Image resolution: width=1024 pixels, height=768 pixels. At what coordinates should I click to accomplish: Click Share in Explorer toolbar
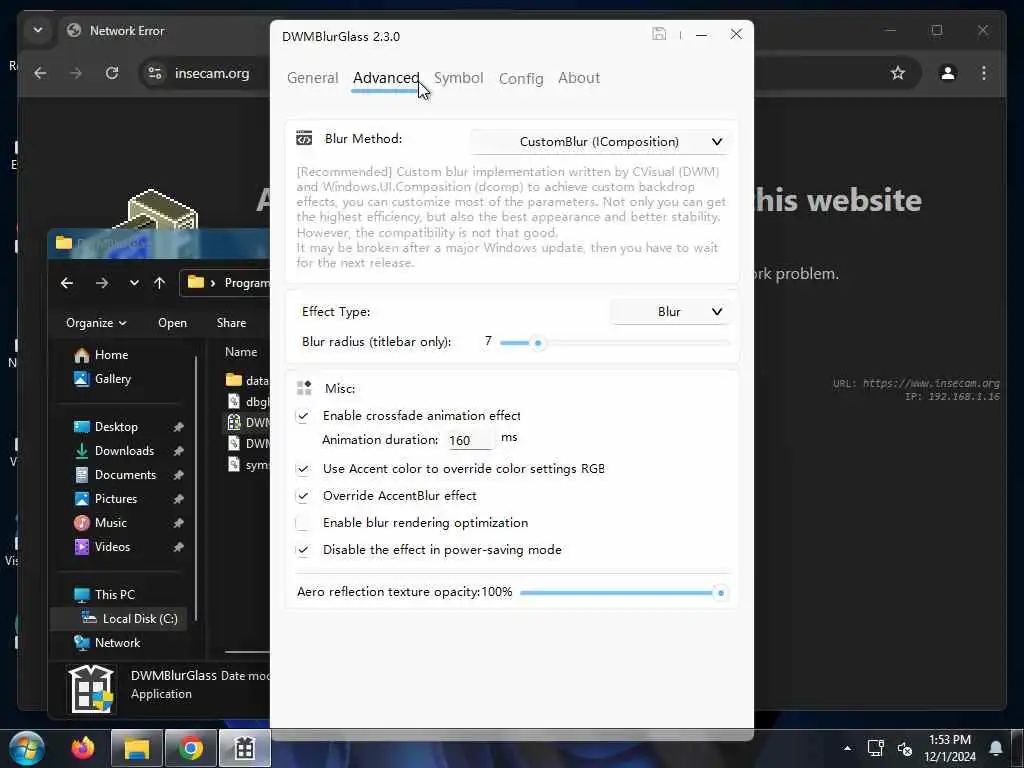[x=231, y=323]
